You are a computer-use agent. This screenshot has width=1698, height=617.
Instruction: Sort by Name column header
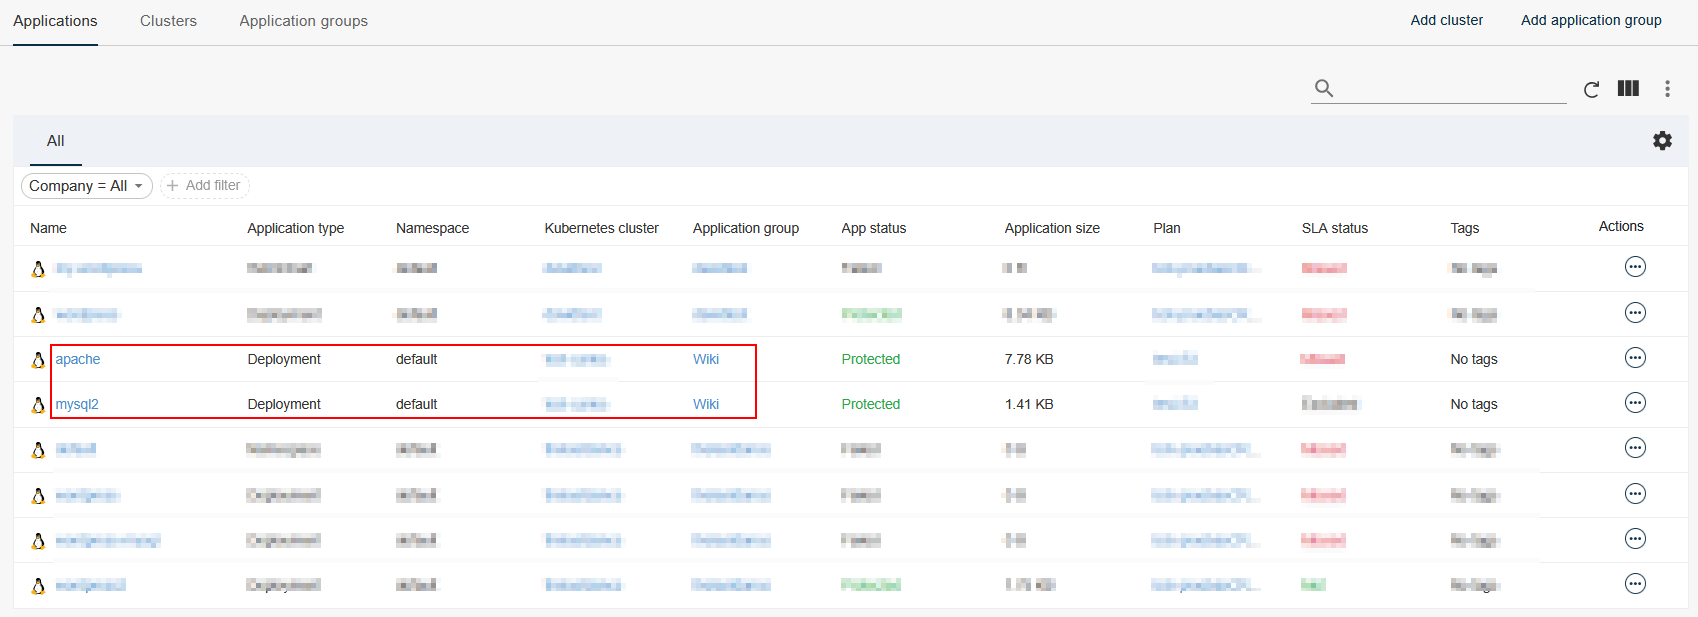click(x=48, y=228)
